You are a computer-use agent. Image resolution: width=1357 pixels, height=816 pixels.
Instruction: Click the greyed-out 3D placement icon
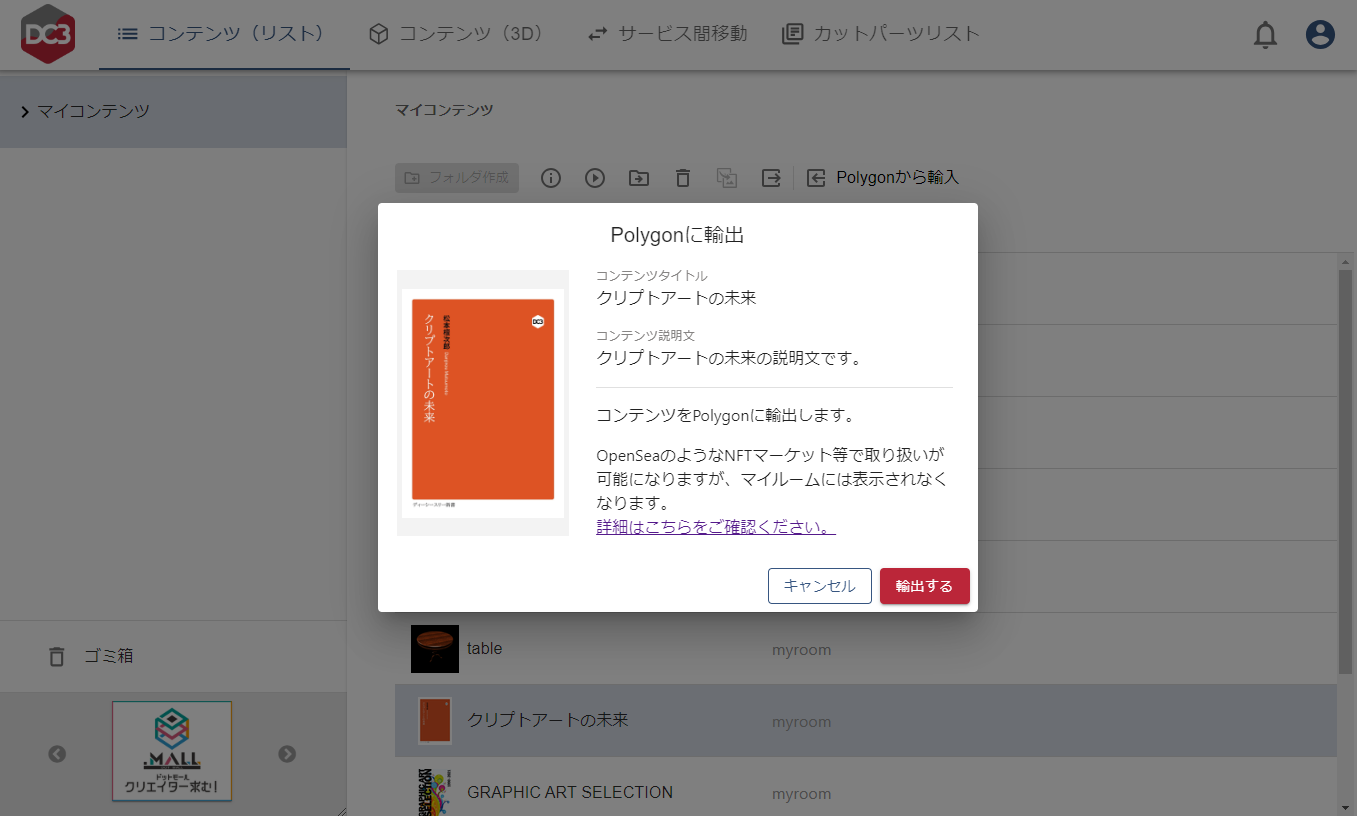(x=727, y=178)
